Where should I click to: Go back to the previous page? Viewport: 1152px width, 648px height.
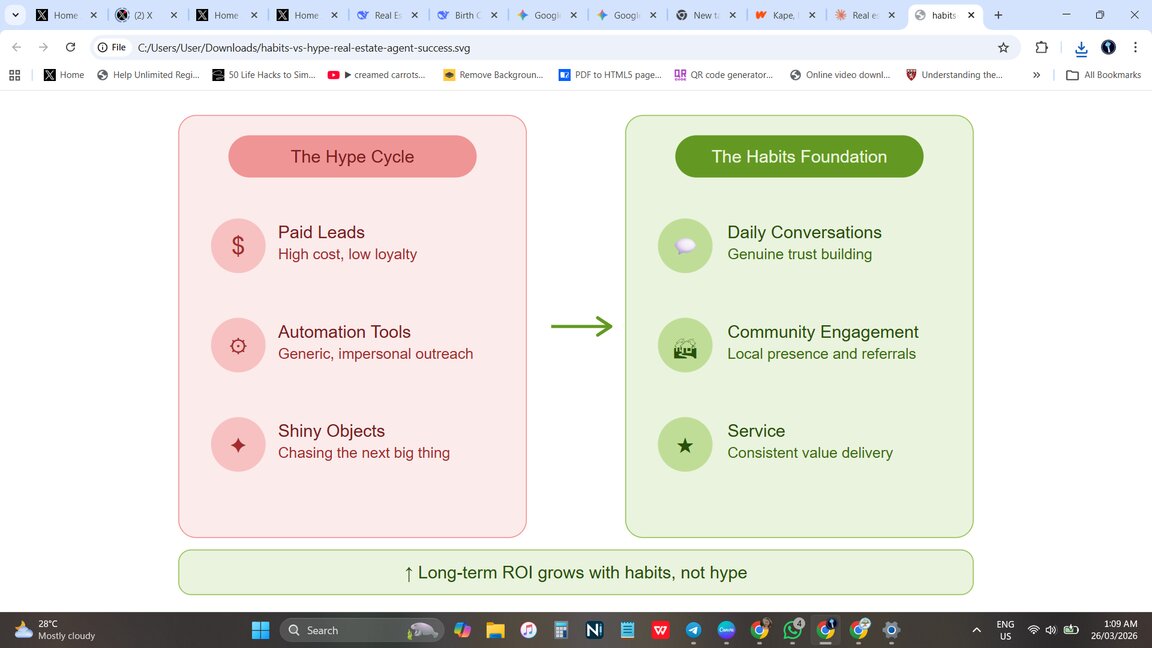click(16, 47)
